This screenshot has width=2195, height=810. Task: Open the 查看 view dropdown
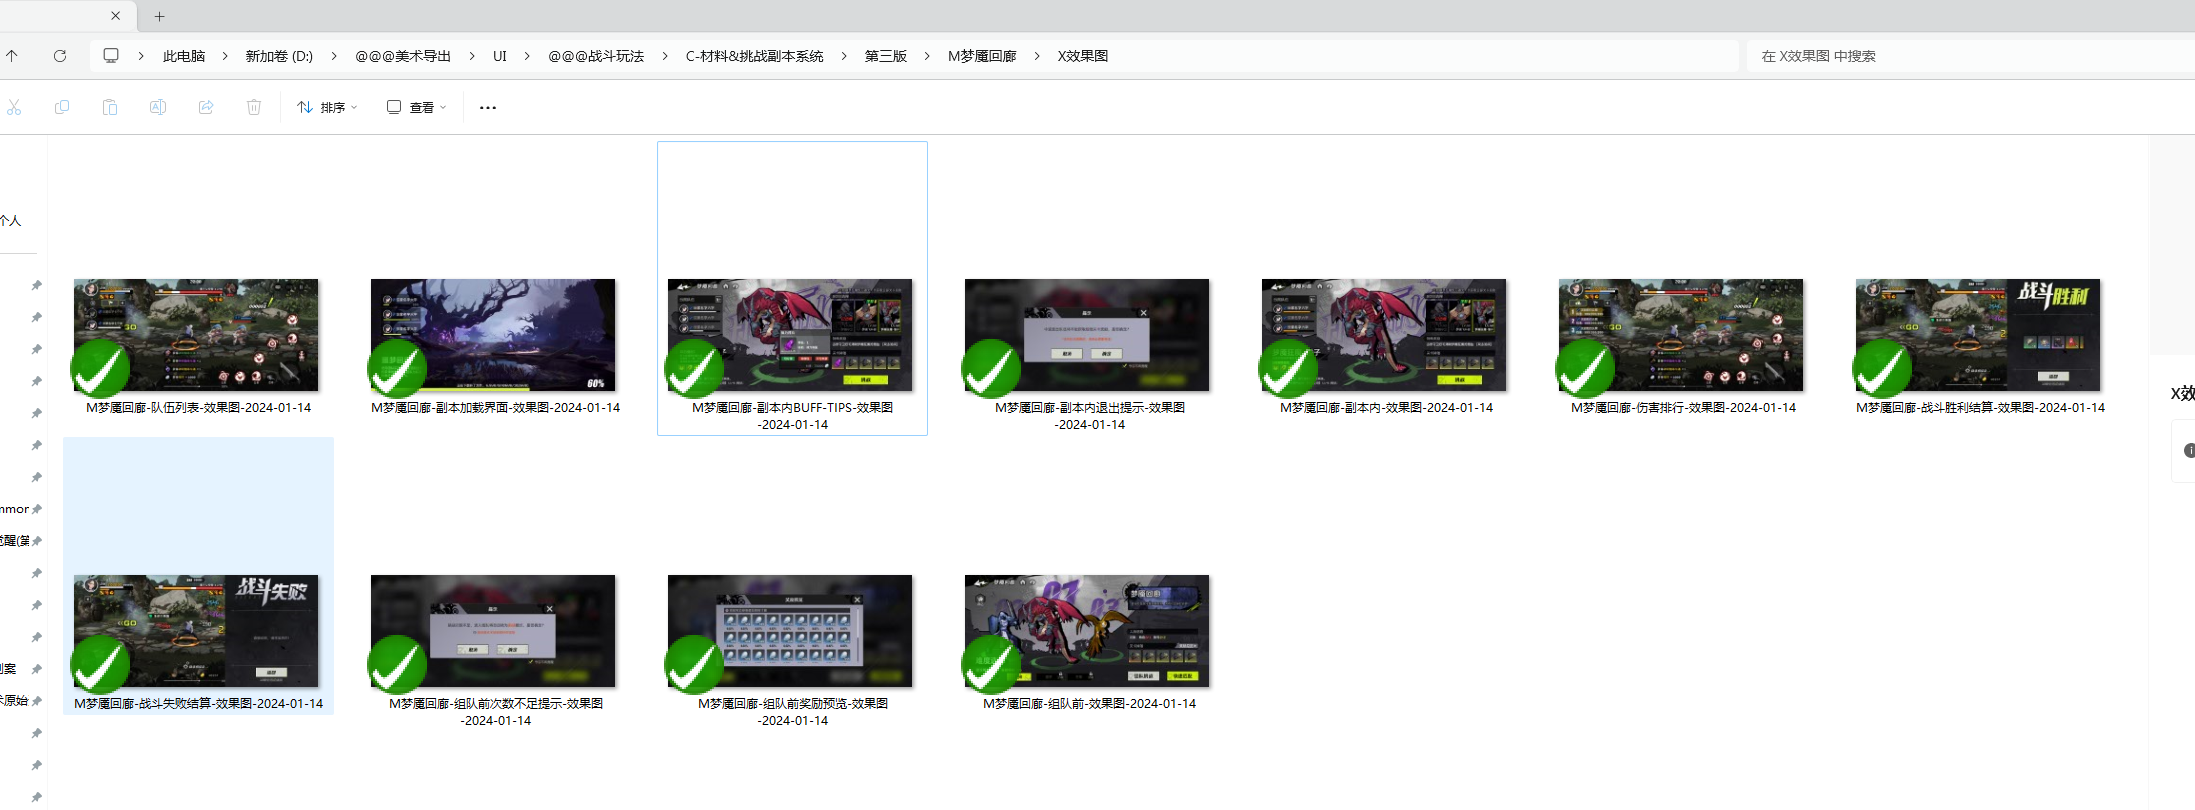(417, 107)
